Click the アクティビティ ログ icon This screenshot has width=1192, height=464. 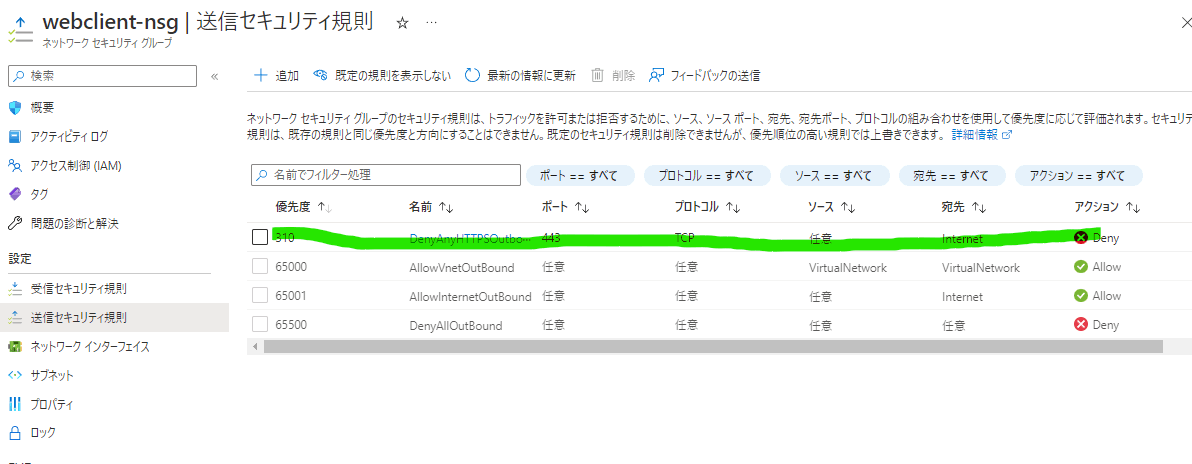(14, 137)
